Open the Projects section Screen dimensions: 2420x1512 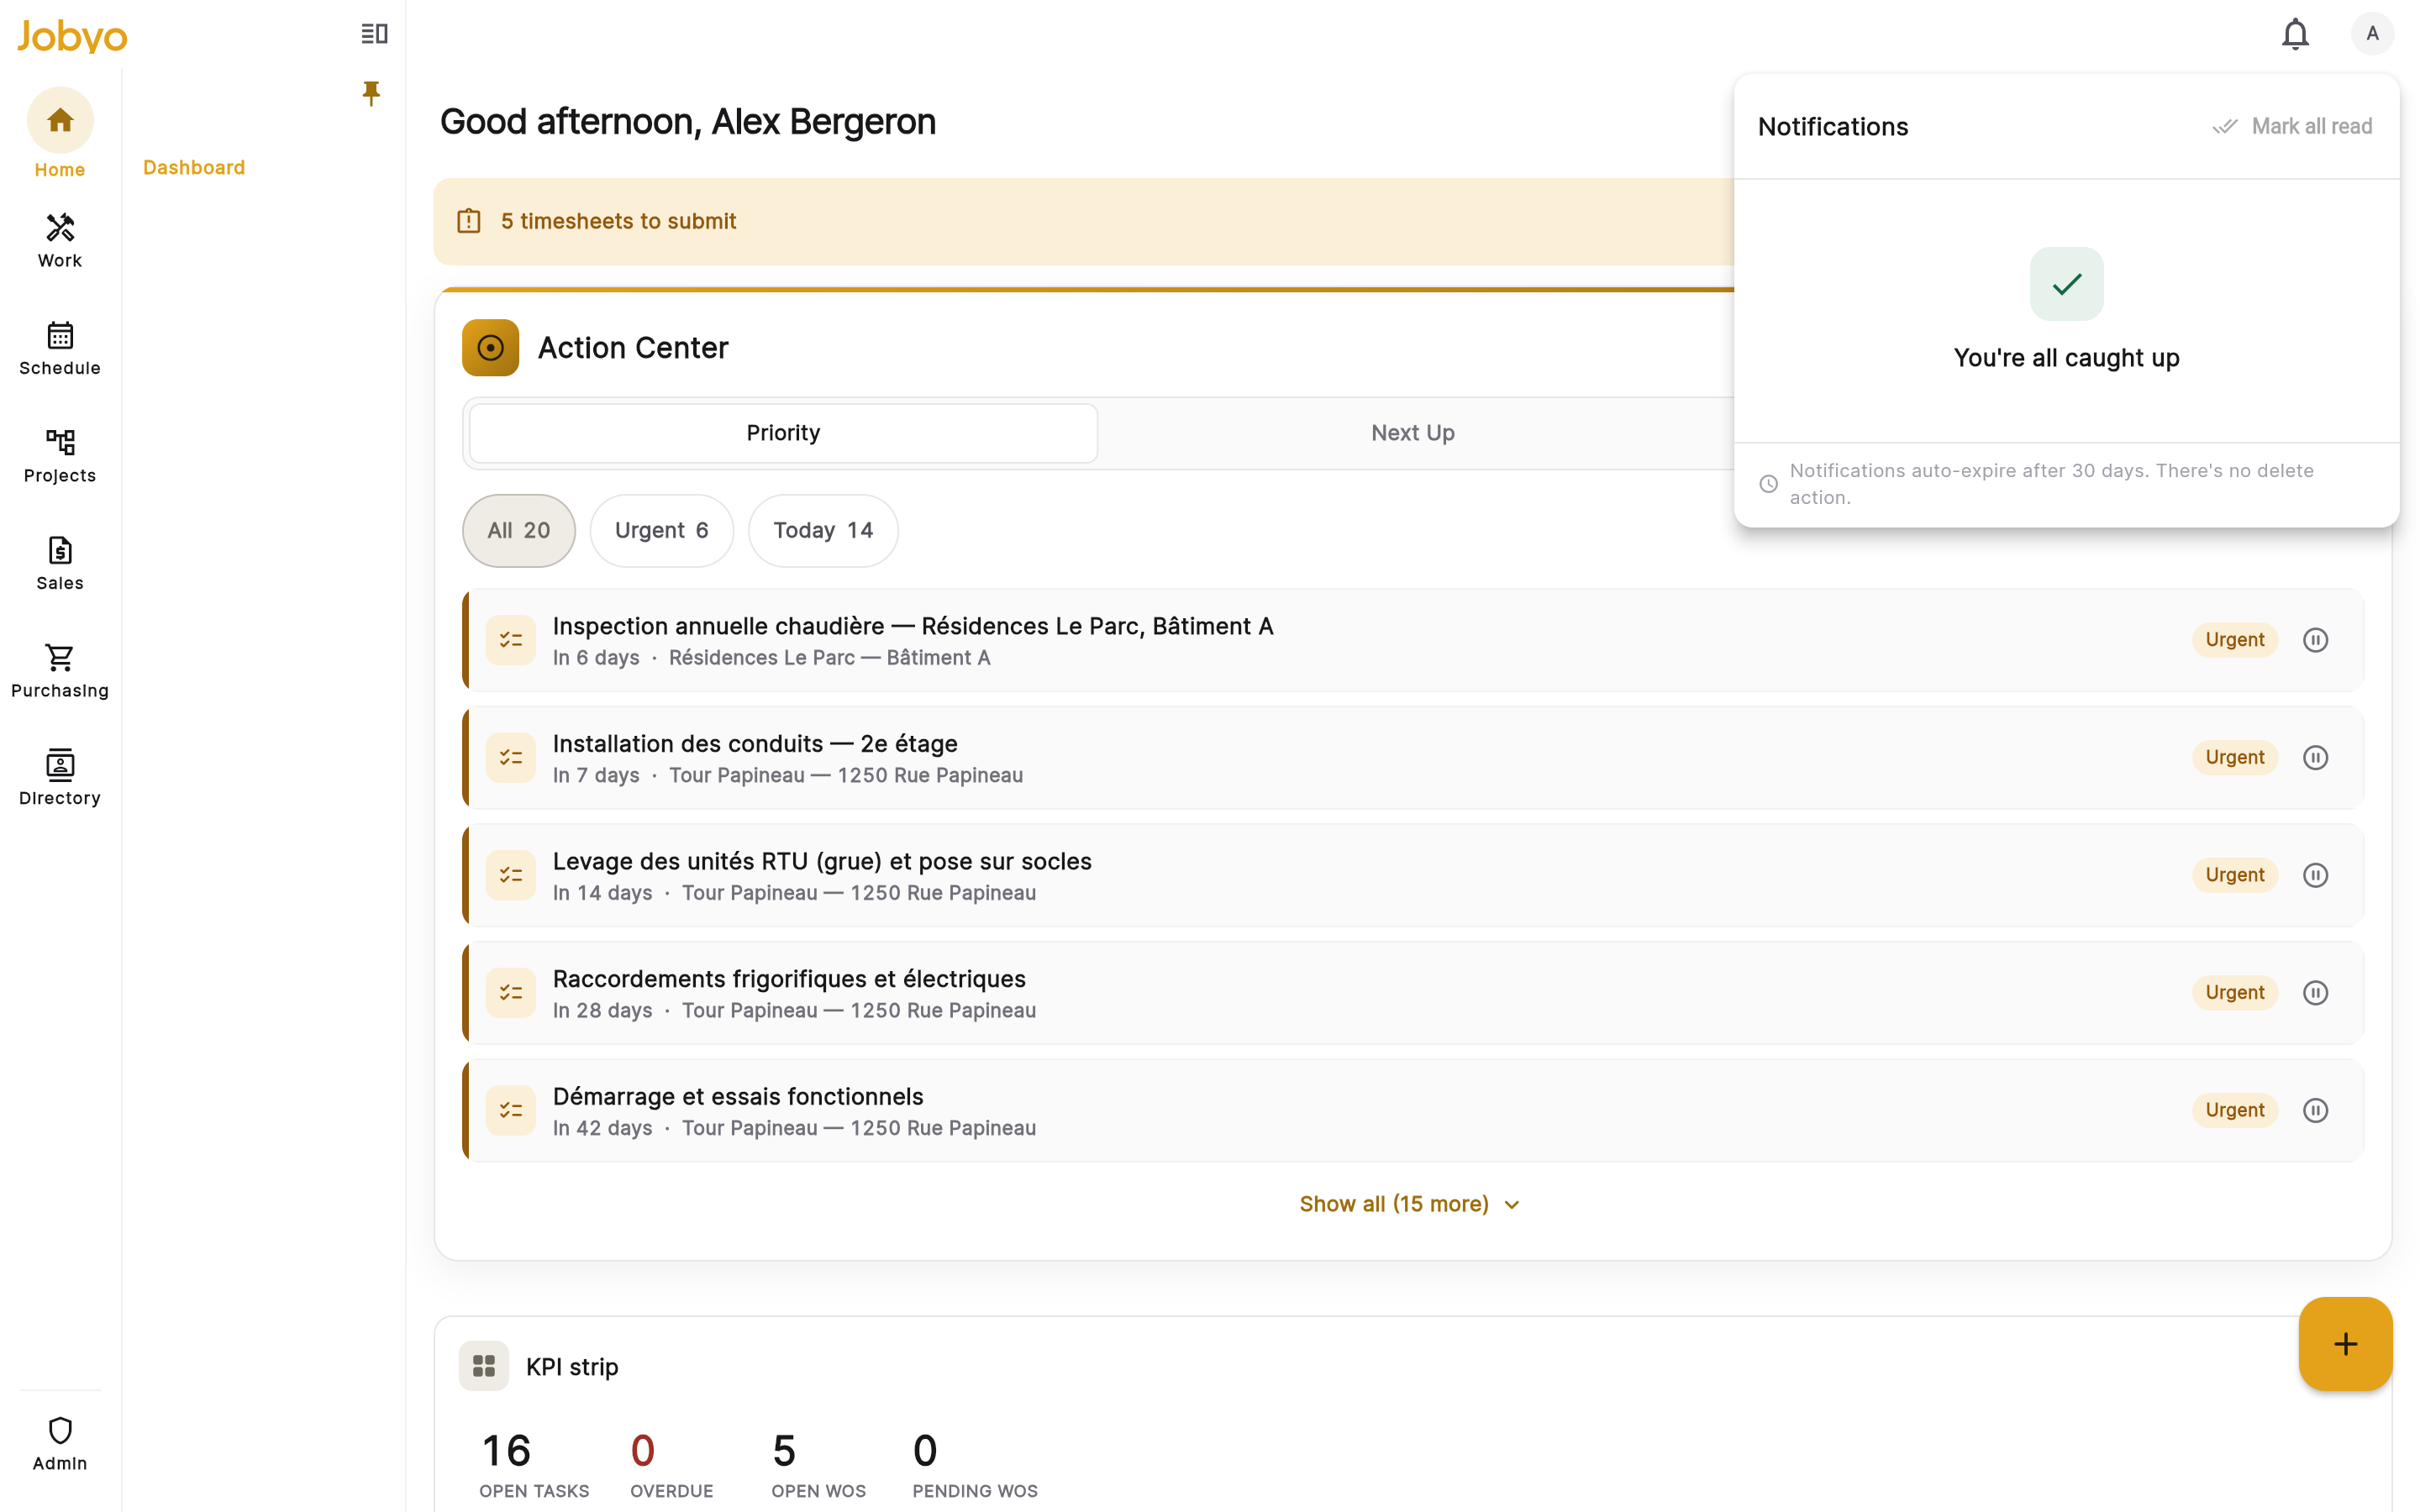60,456
